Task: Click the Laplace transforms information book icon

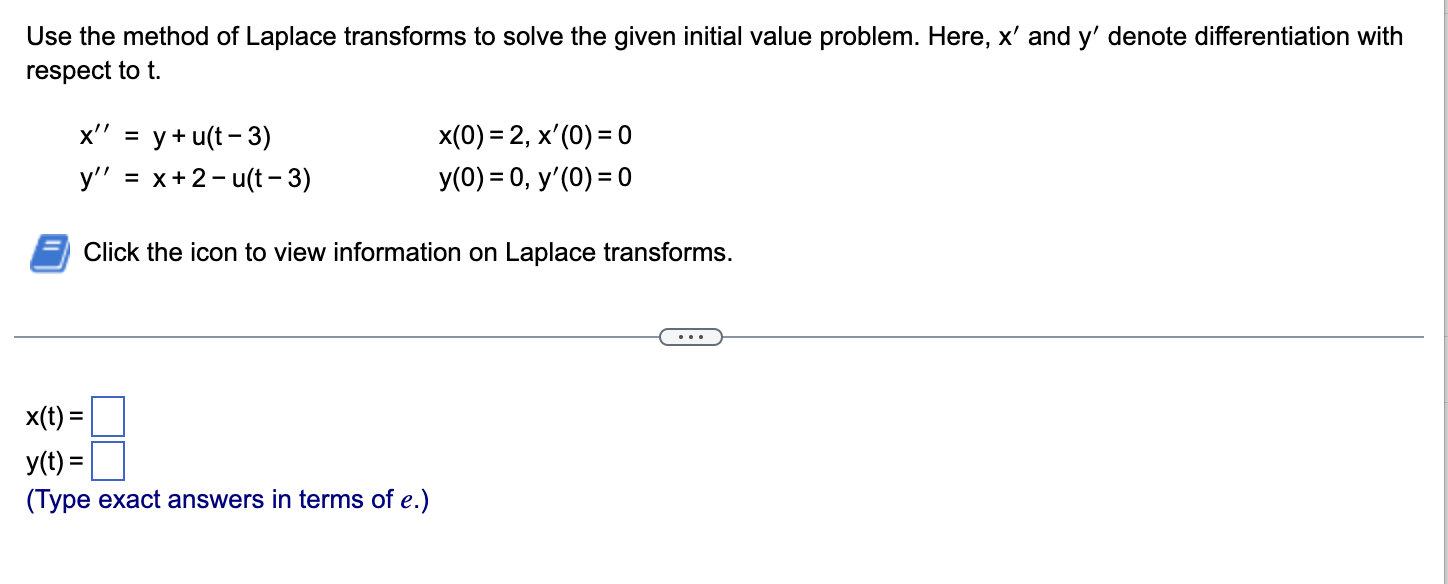Action: point(50,251)
